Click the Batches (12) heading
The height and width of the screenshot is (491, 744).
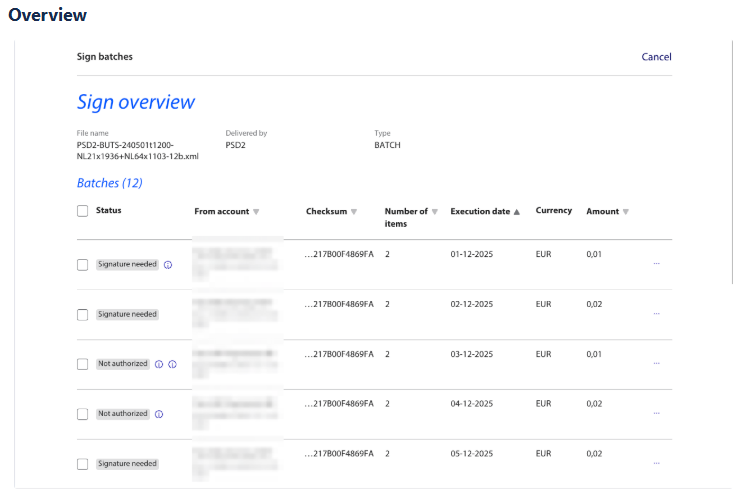pos(110,183)
